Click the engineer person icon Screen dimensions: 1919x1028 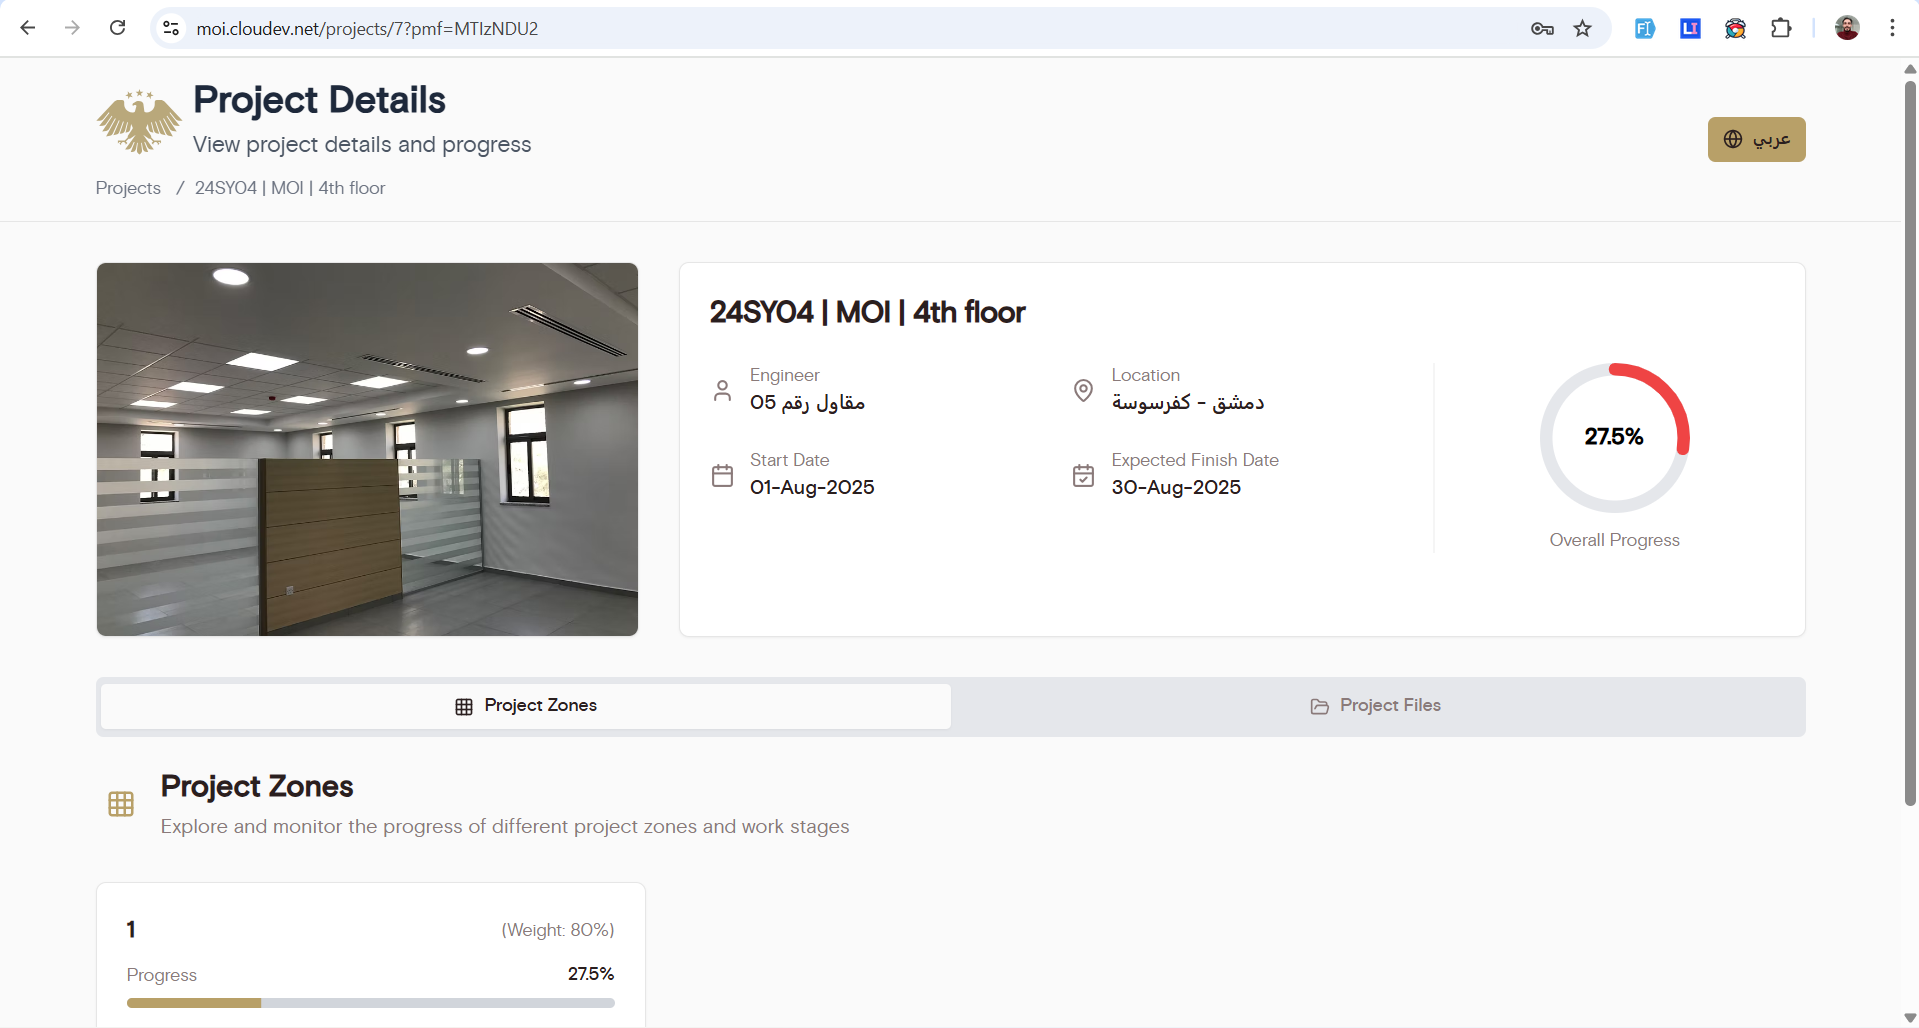point(722,390)
